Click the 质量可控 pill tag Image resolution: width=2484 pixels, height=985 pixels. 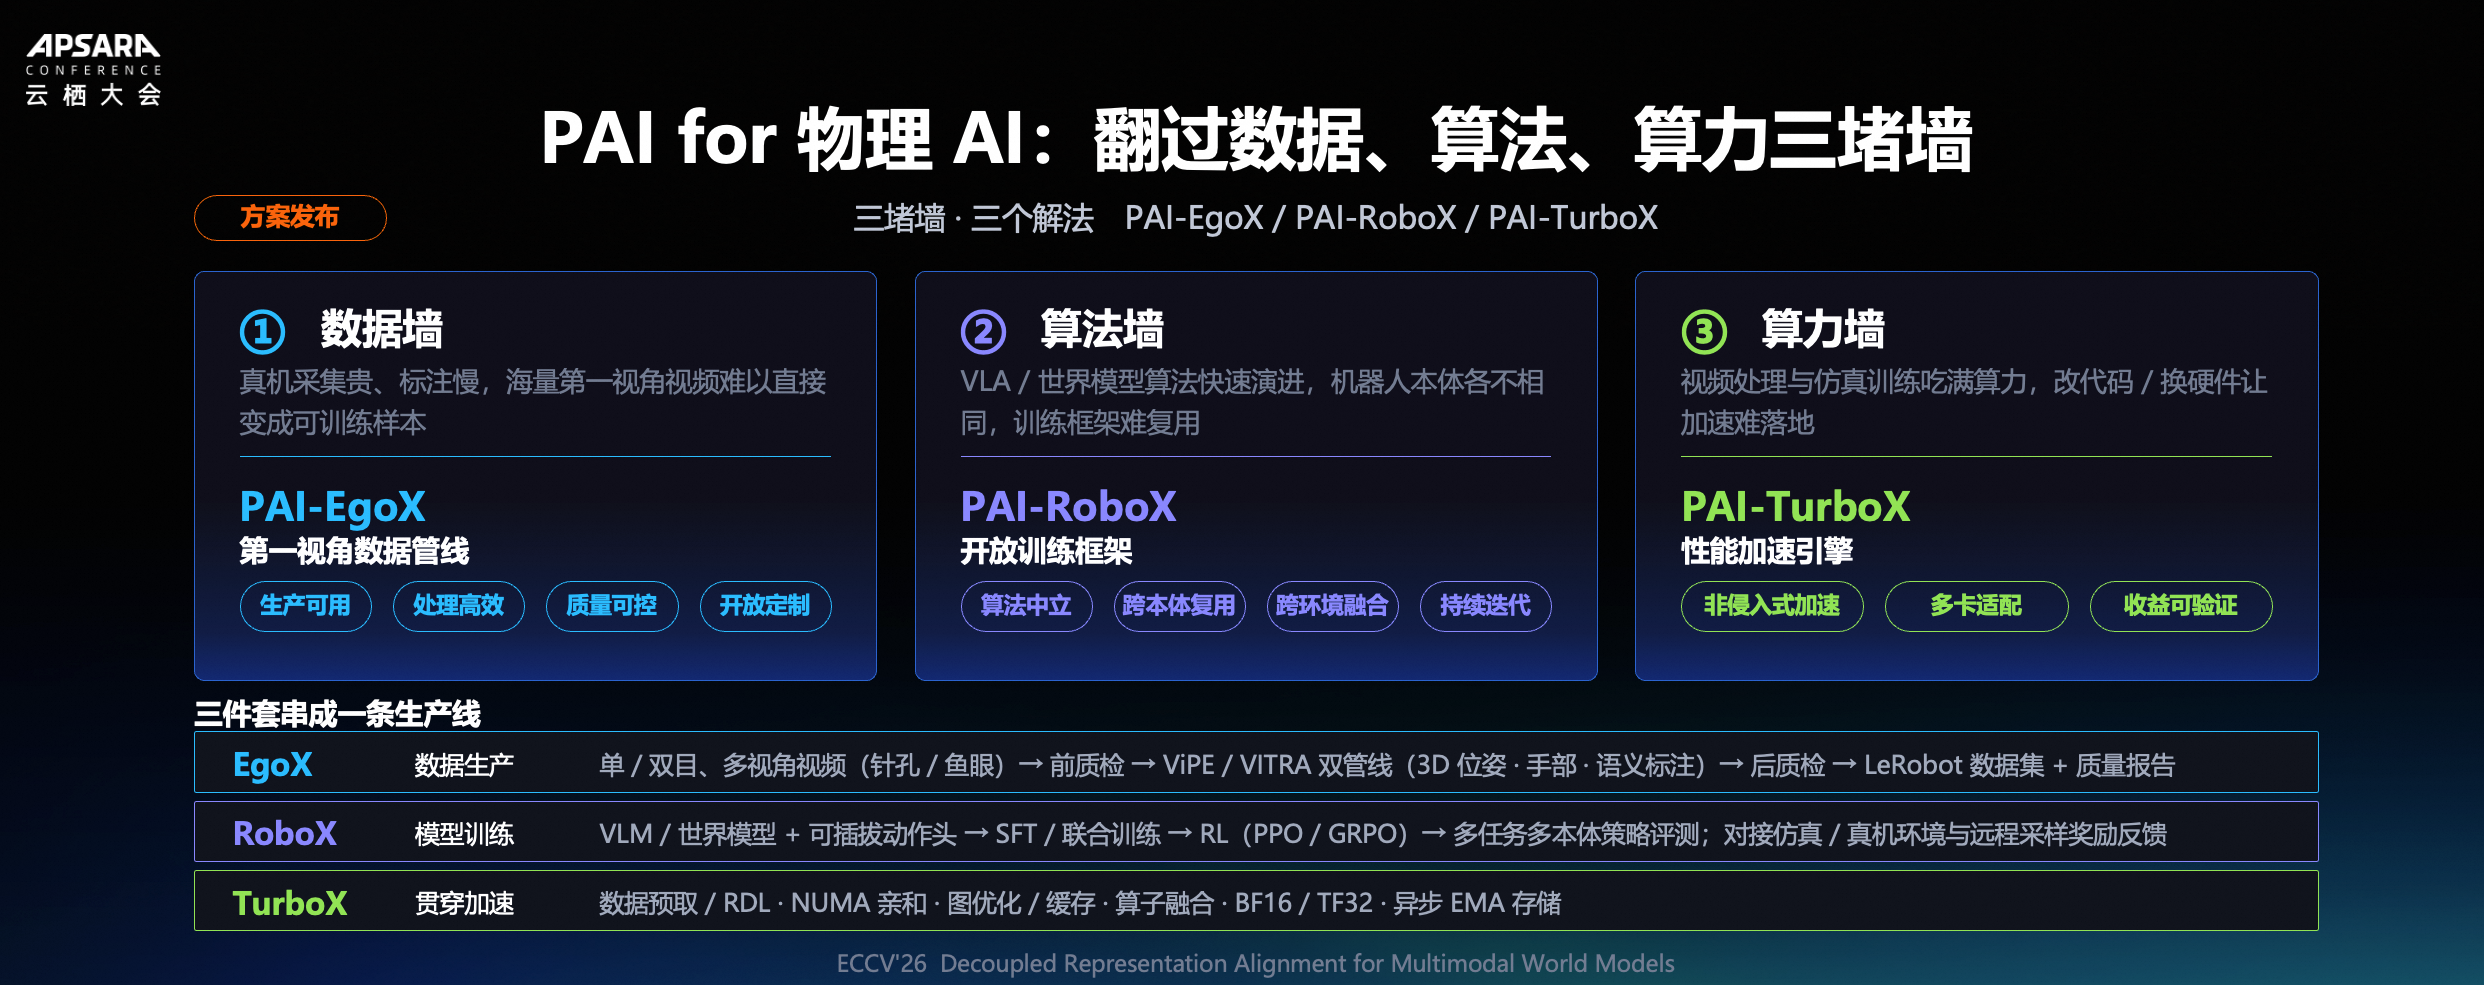[612, 606]
